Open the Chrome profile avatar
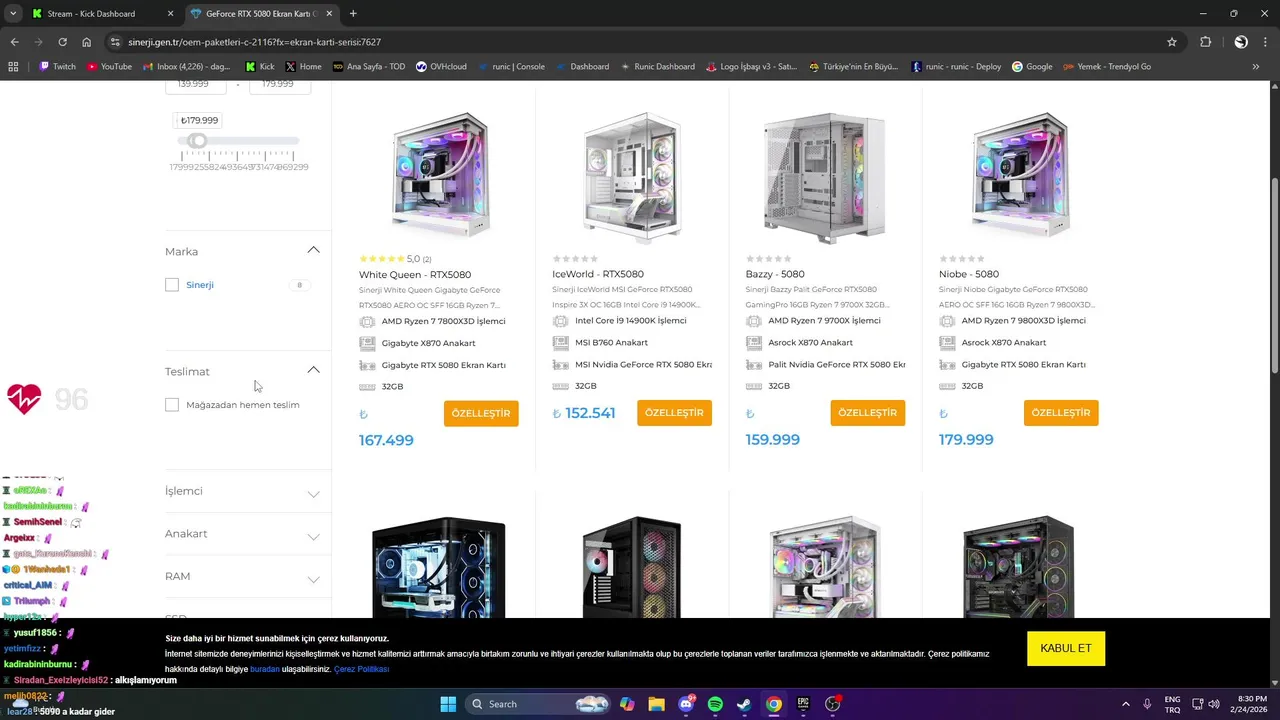 click(1241, 42)
